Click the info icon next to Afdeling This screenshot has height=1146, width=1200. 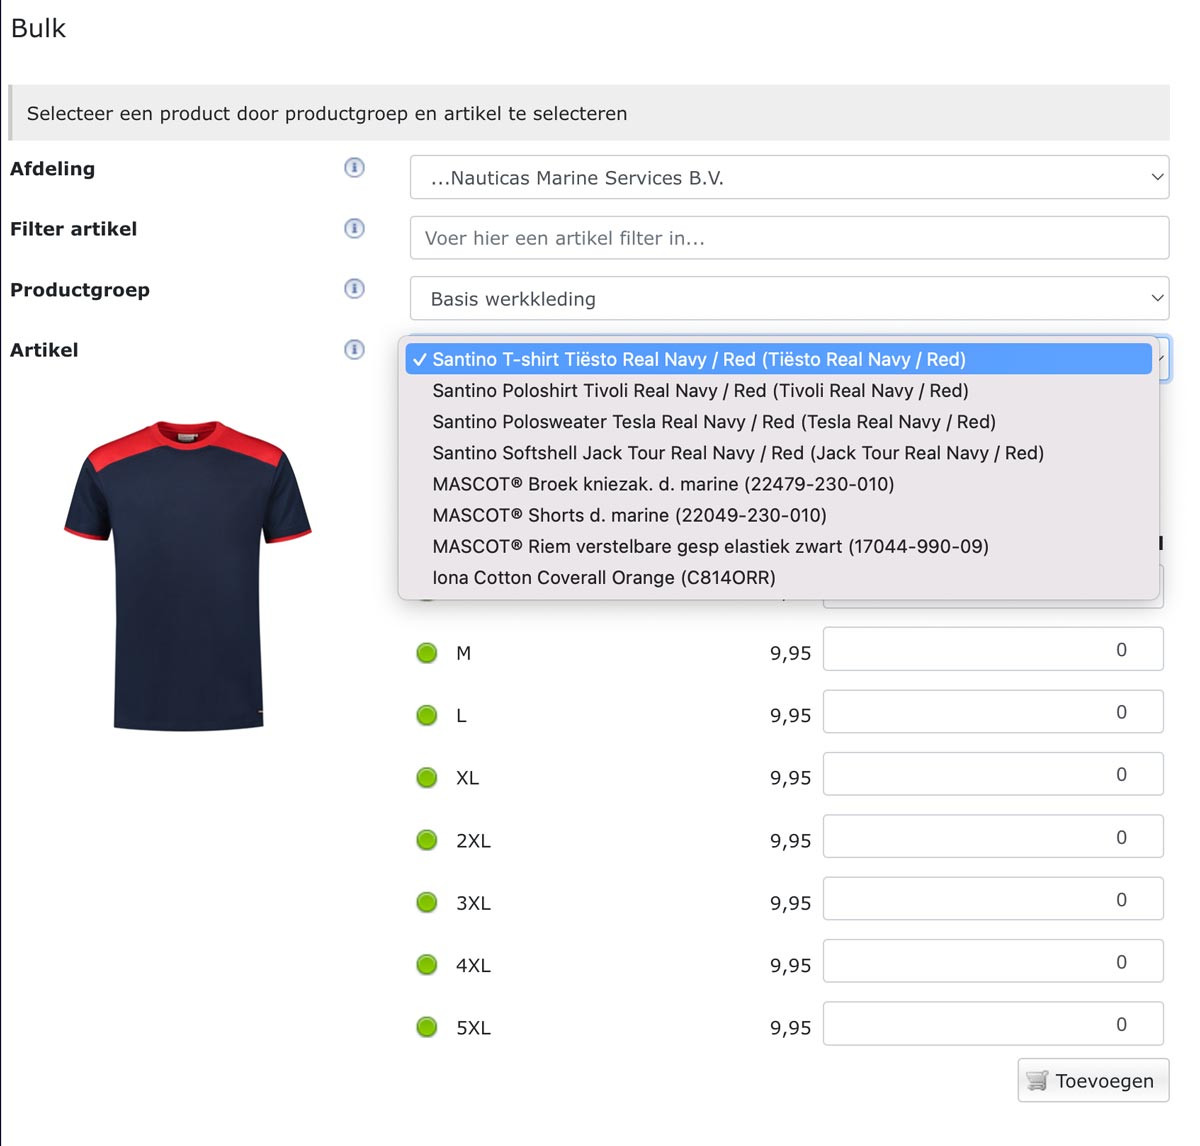pyautogui.click(x=354, y=167)
